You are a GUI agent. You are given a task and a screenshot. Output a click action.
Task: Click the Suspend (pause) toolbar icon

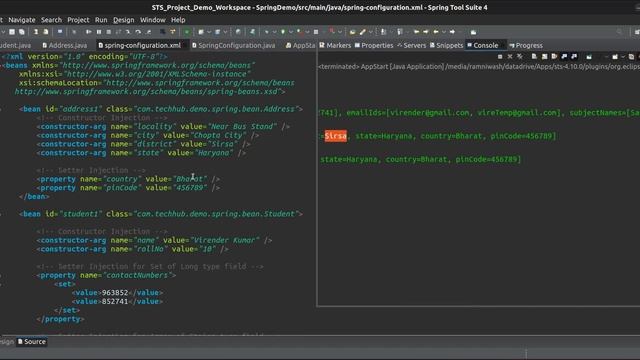(x=99, y=32)
